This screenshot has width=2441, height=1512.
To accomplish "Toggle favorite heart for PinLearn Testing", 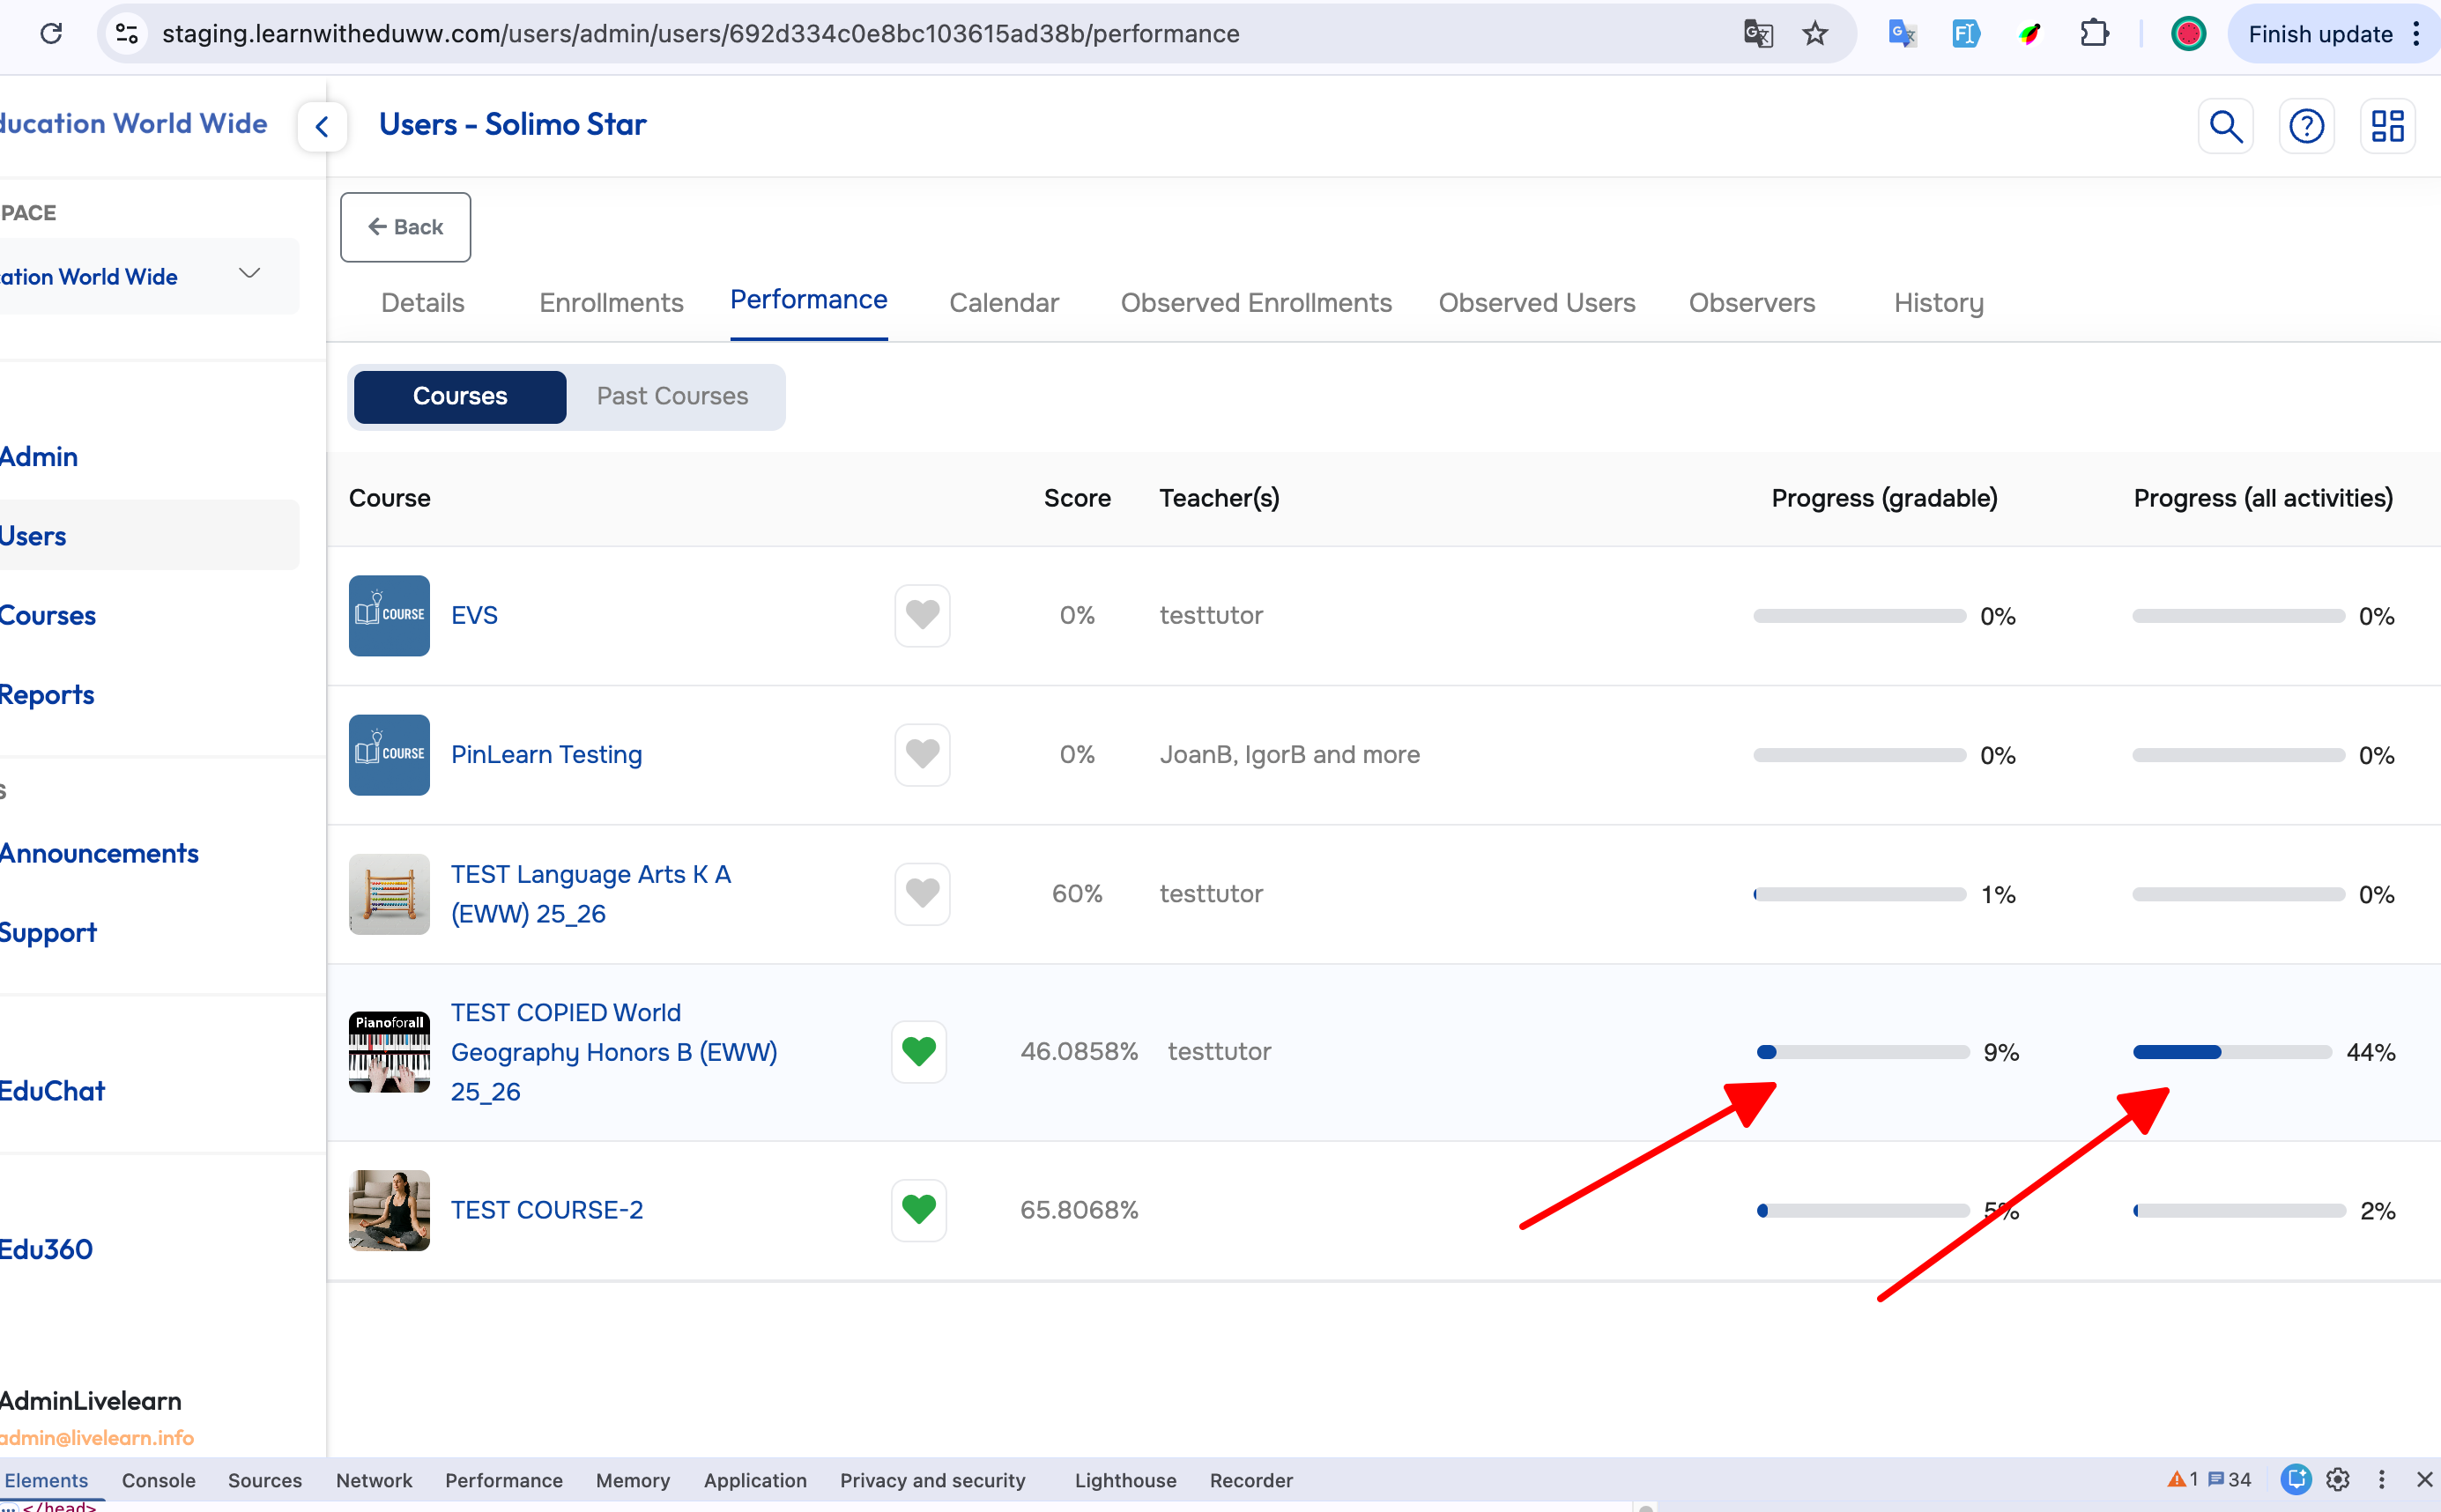I will point(921,754).
